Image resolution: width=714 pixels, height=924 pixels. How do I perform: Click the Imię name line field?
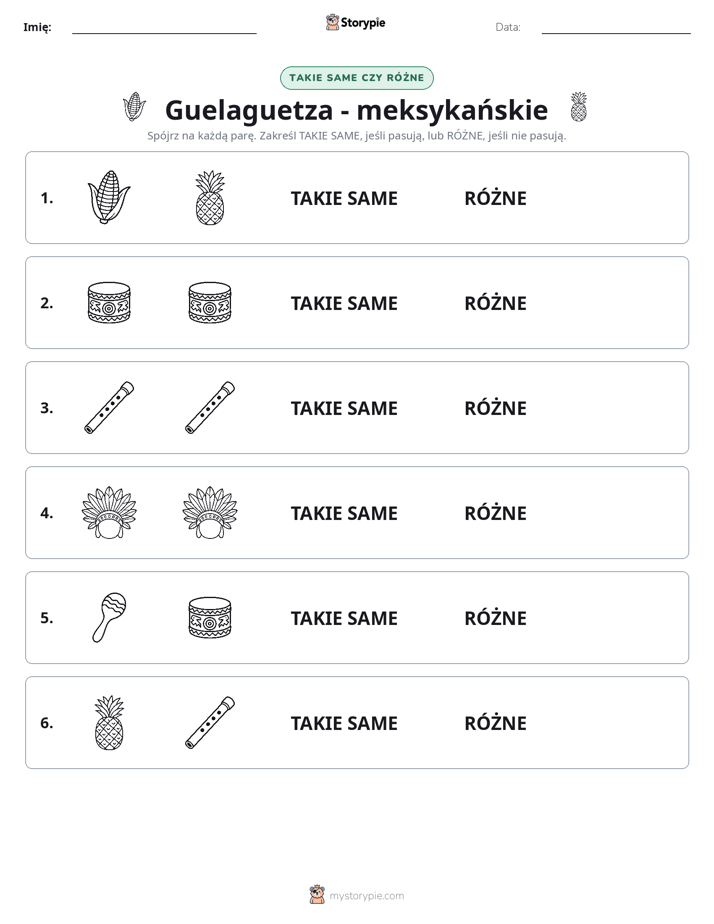click(x=164, y=27)
